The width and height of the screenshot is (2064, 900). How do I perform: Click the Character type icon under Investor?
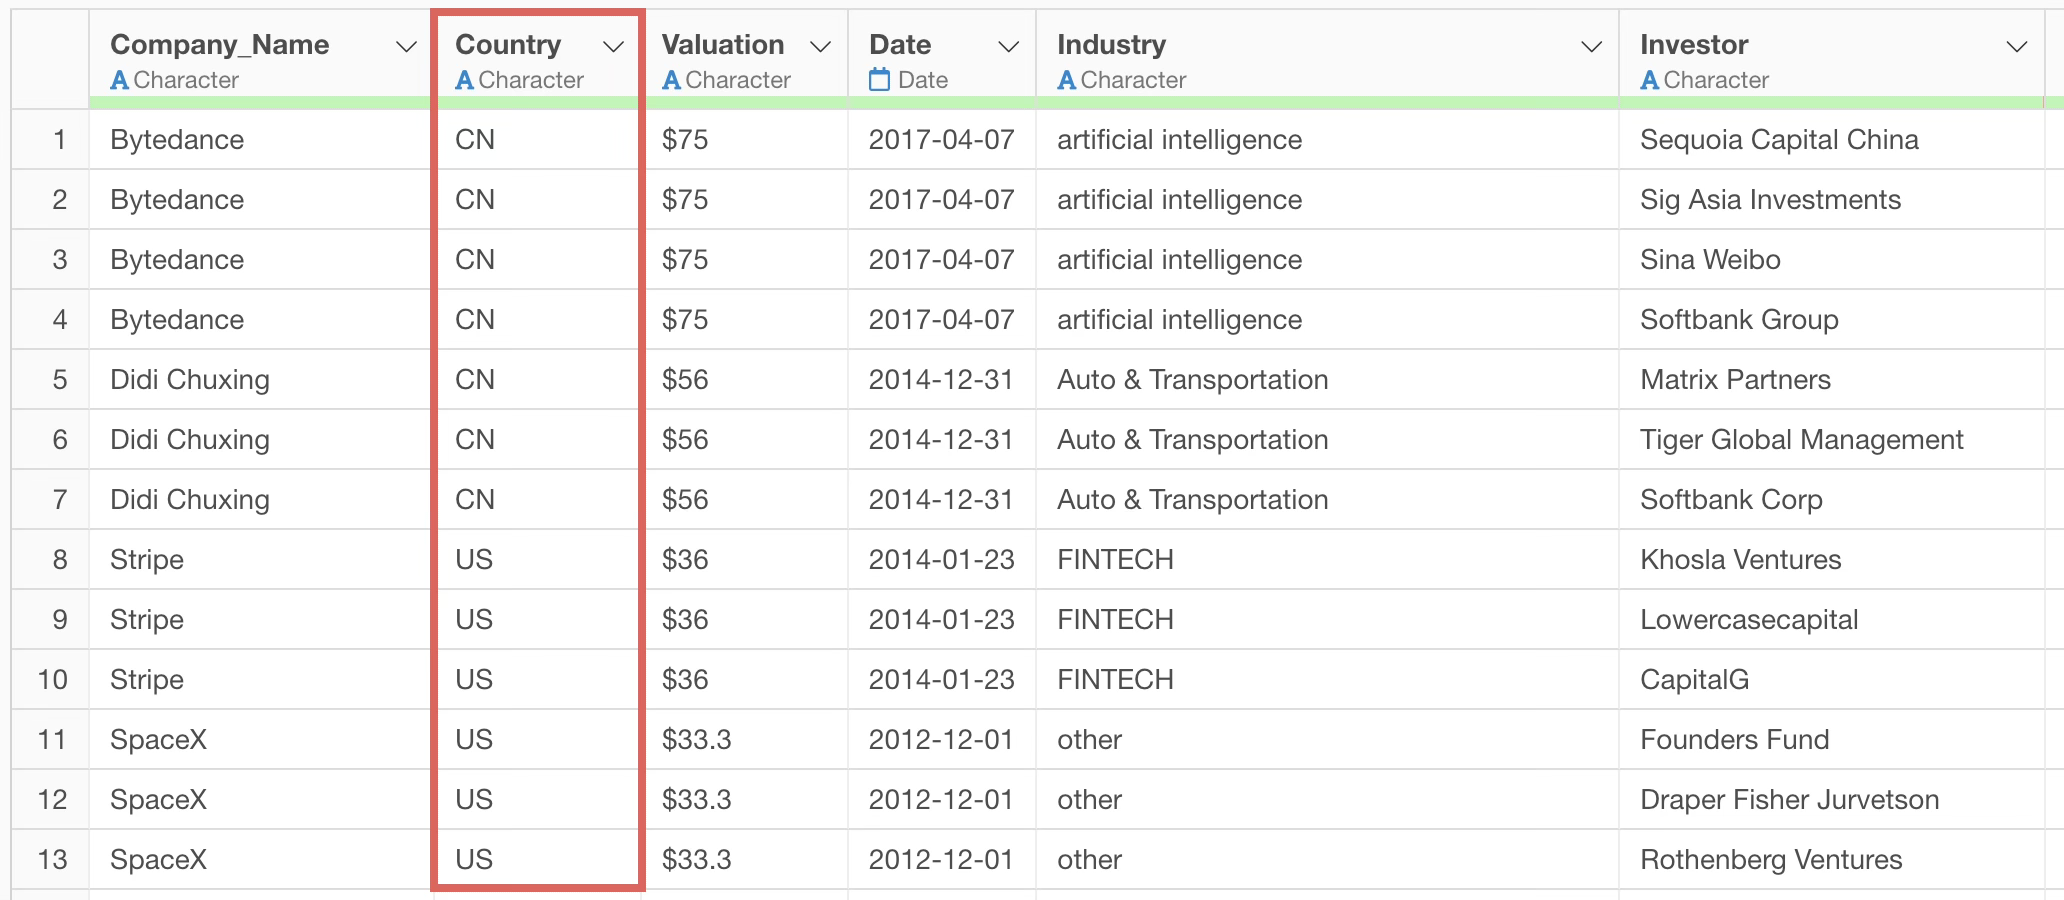tap(1649, 80)
